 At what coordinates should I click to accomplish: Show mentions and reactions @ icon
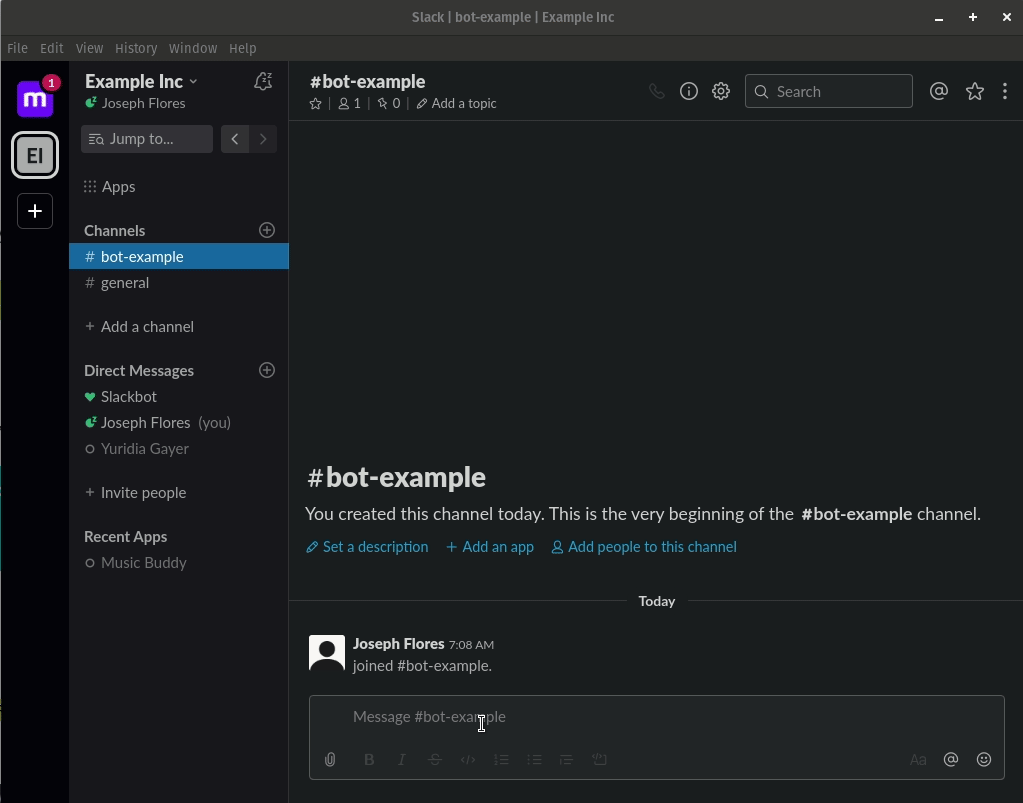(x=939, y=91)
